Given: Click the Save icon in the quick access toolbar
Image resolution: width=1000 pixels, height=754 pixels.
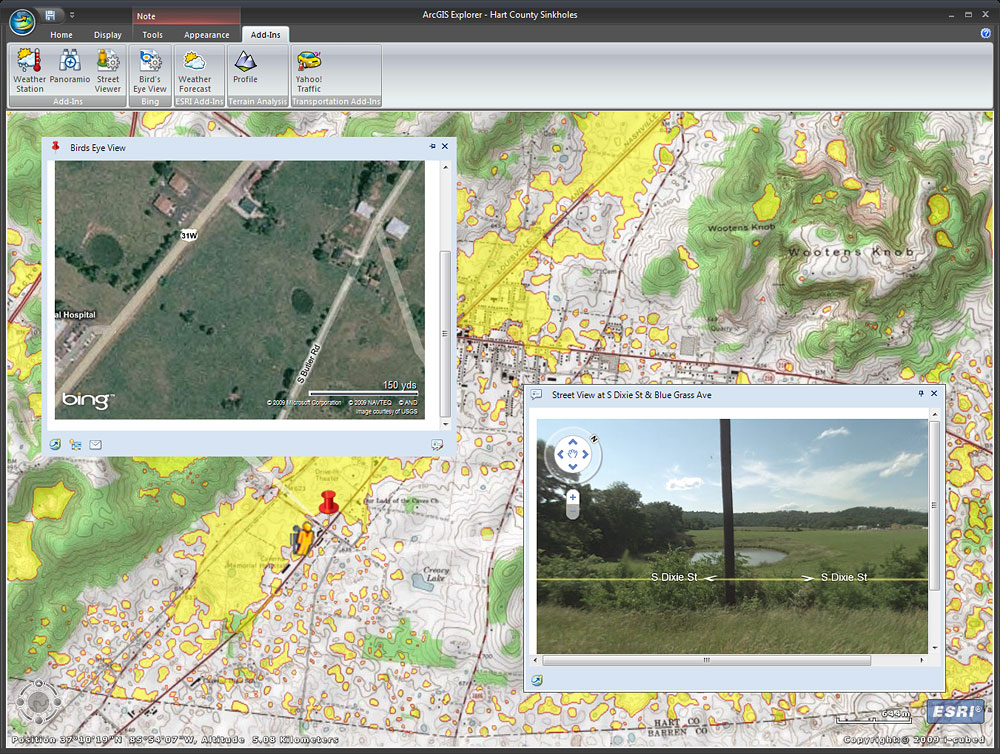Looking at the screenshot, I should click(50, 15).
